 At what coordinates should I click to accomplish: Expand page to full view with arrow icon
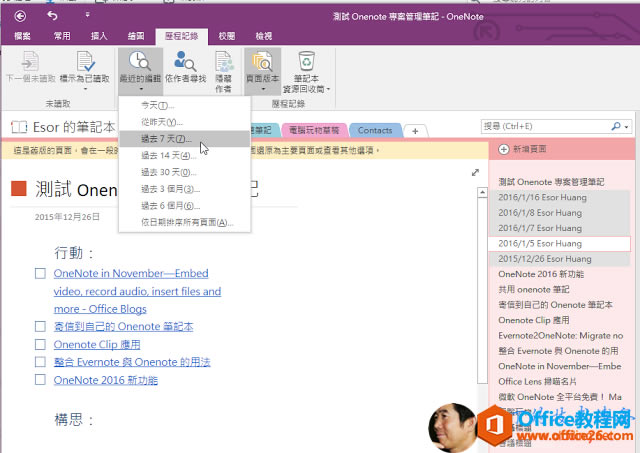point(475,173)
